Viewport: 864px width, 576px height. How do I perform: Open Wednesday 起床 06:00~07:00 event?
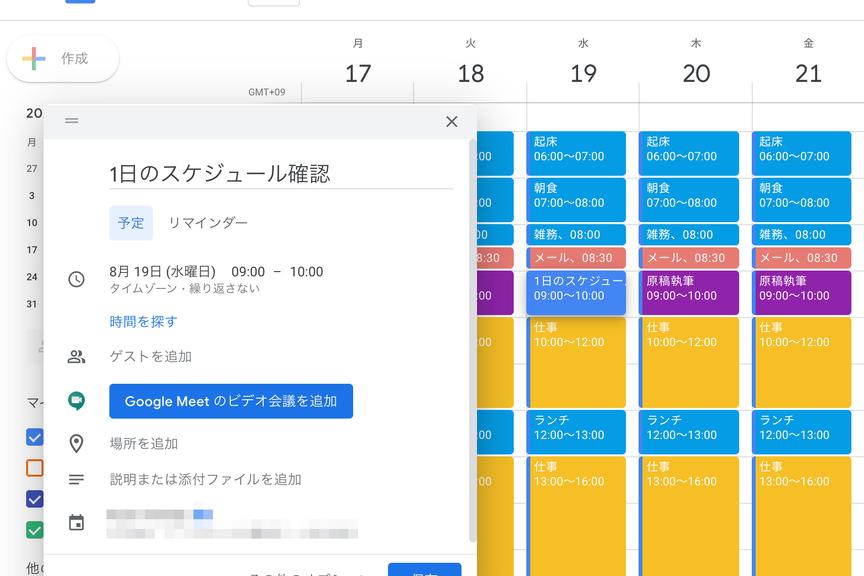point(576,153)
